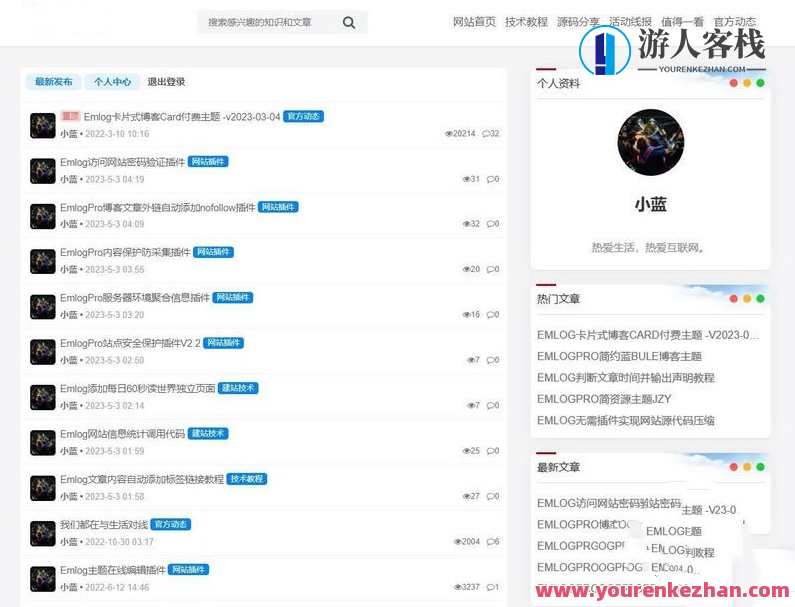
Task: Open the 我们都在与生活对线 article
Action: (104, 524)
